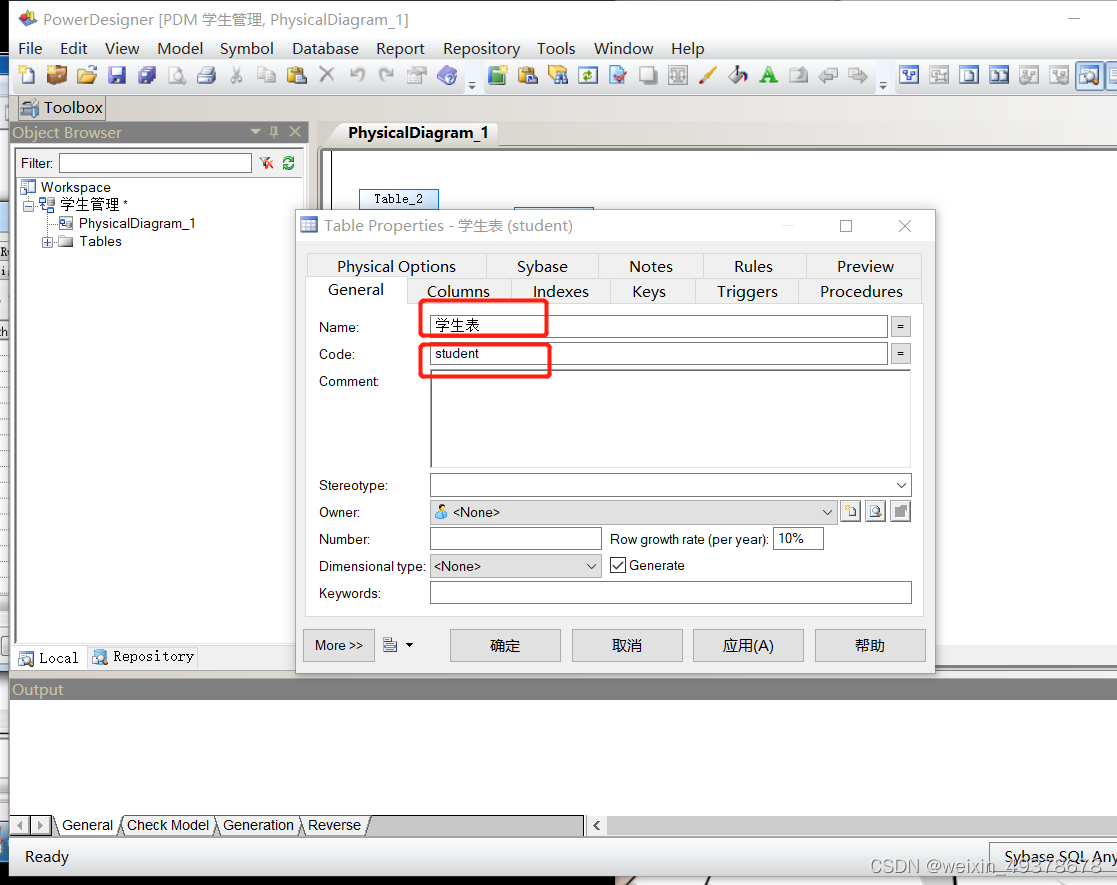Click the 帮助 Help button

870,645
